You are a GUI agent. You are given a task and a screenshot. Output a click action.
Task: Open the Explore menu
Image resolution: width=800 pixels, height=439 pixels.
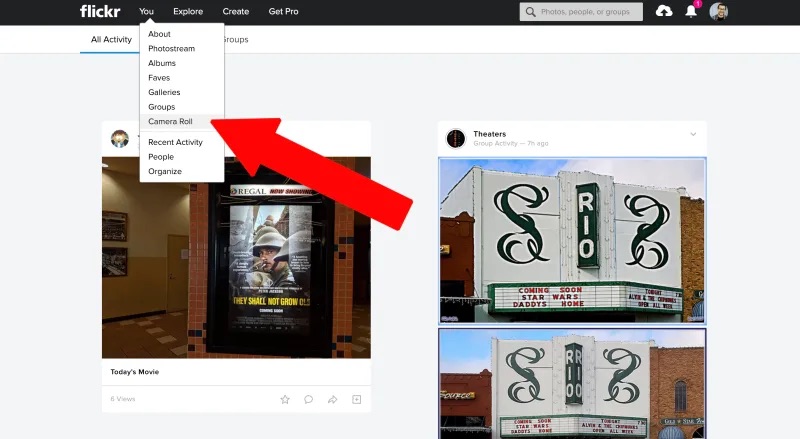coord(188,11)
